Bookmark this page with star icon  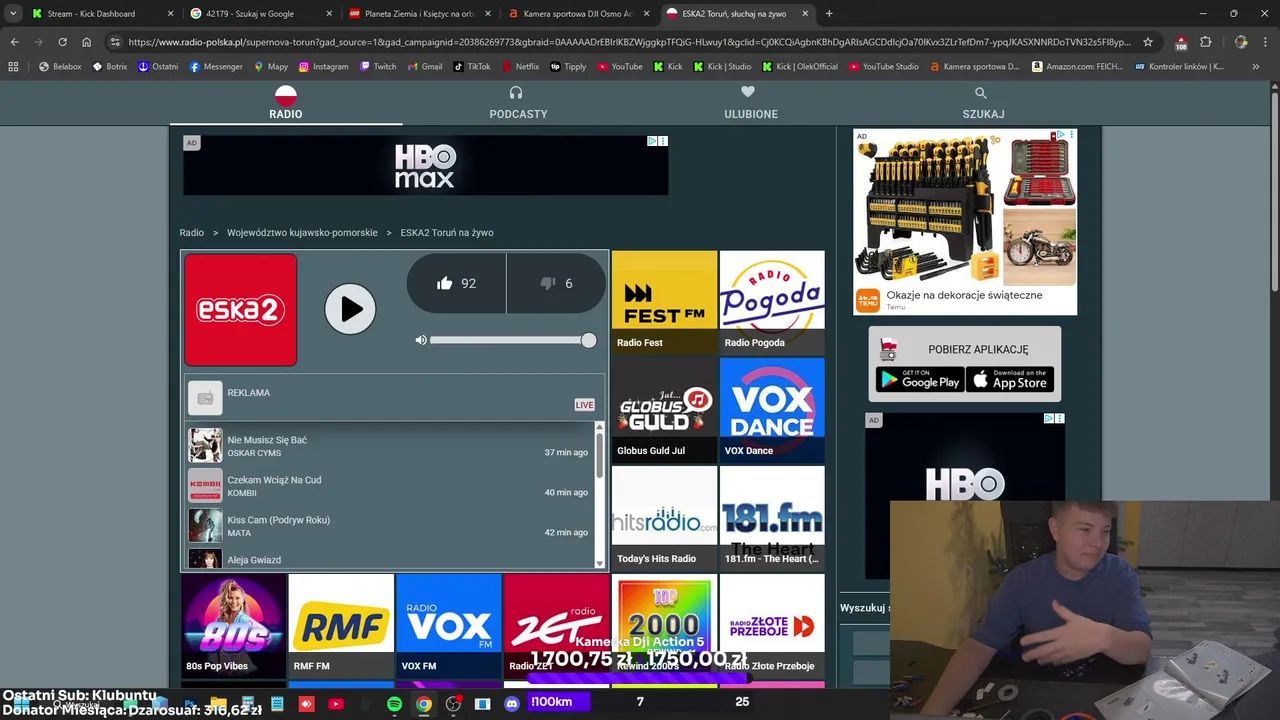click(1148, 42)
